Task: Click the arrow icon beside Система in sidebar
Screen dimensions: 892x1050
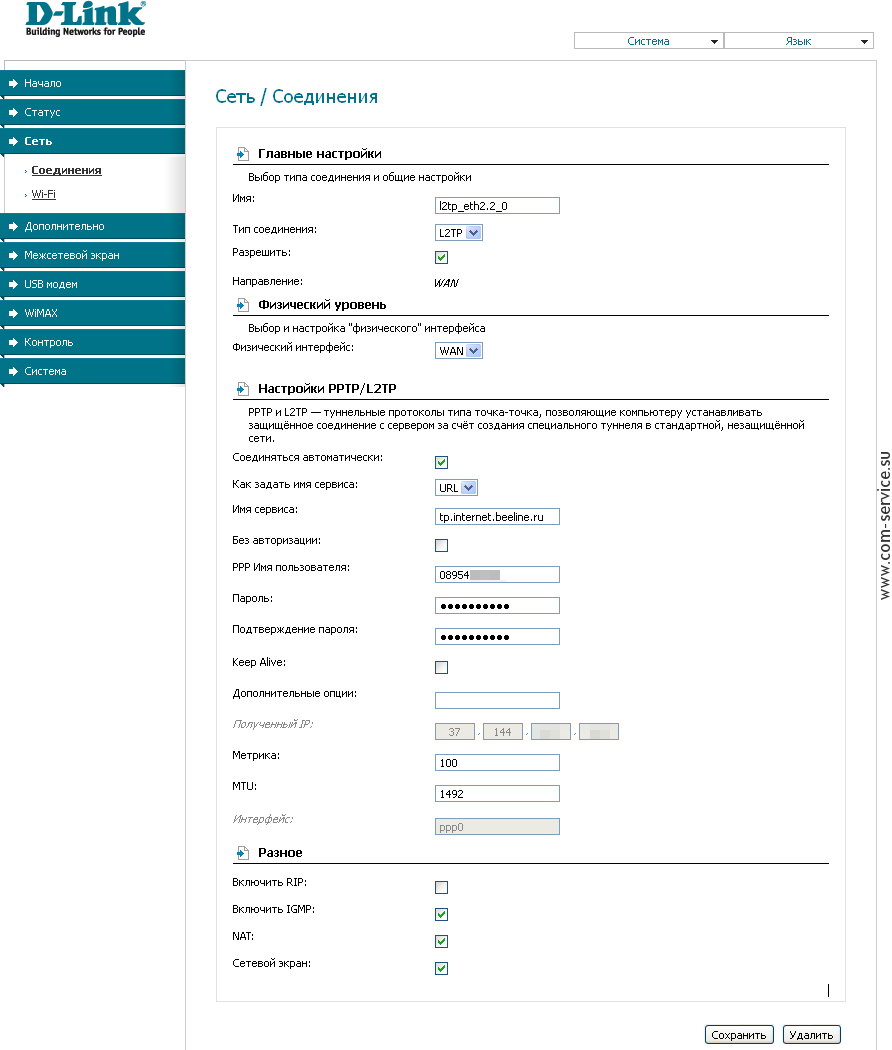Action: tap(13, 372)
